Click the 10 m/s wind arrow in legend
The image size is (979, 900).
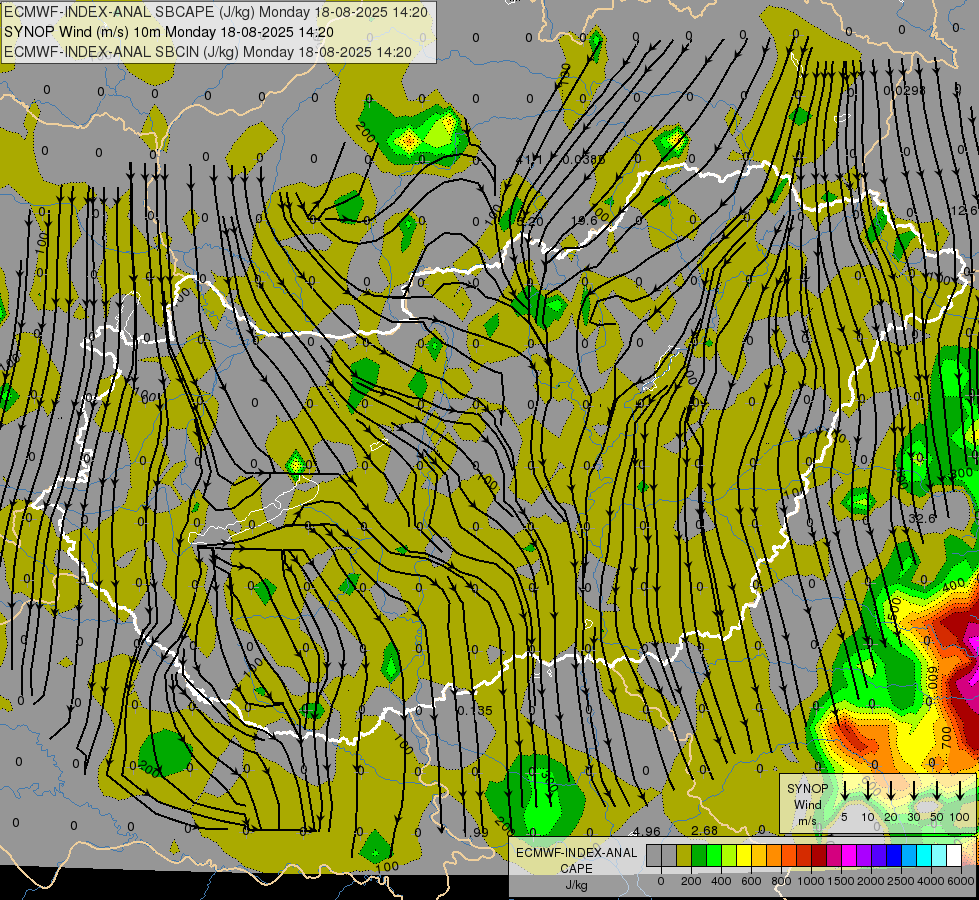pyautogui.click(x=867, y=791)
